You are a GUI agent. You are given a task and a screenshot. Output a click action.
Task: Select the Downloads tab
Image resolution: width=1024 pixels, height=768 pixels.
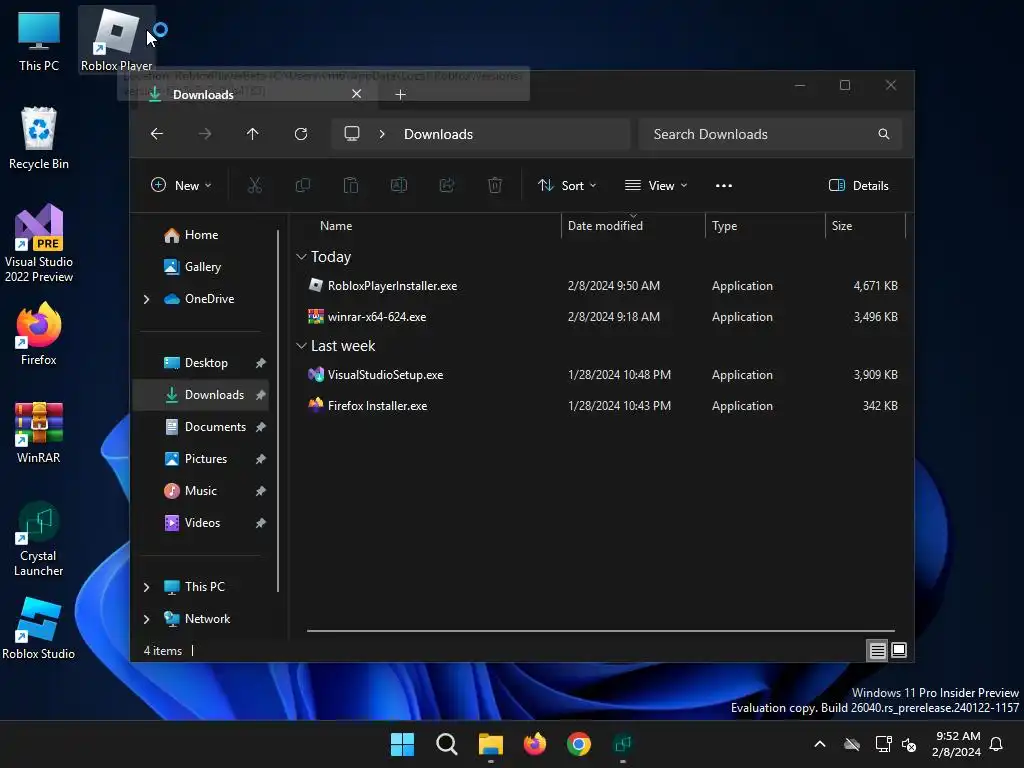(255, 95)
